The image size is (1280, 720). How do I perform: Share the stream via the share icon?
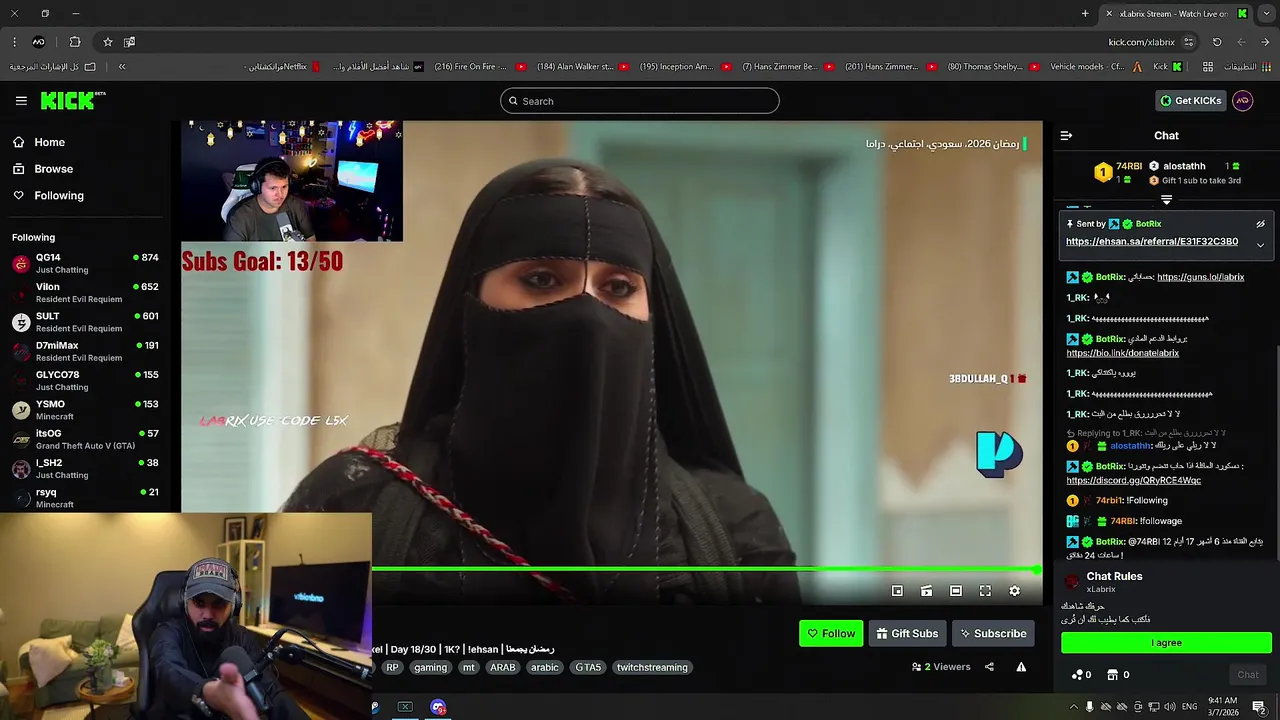pos(989,667)
